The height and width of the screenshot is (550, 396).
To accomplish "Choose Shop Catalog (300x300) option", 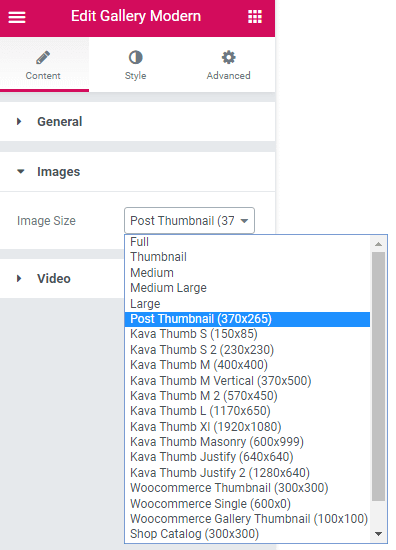I will [247, 534].
